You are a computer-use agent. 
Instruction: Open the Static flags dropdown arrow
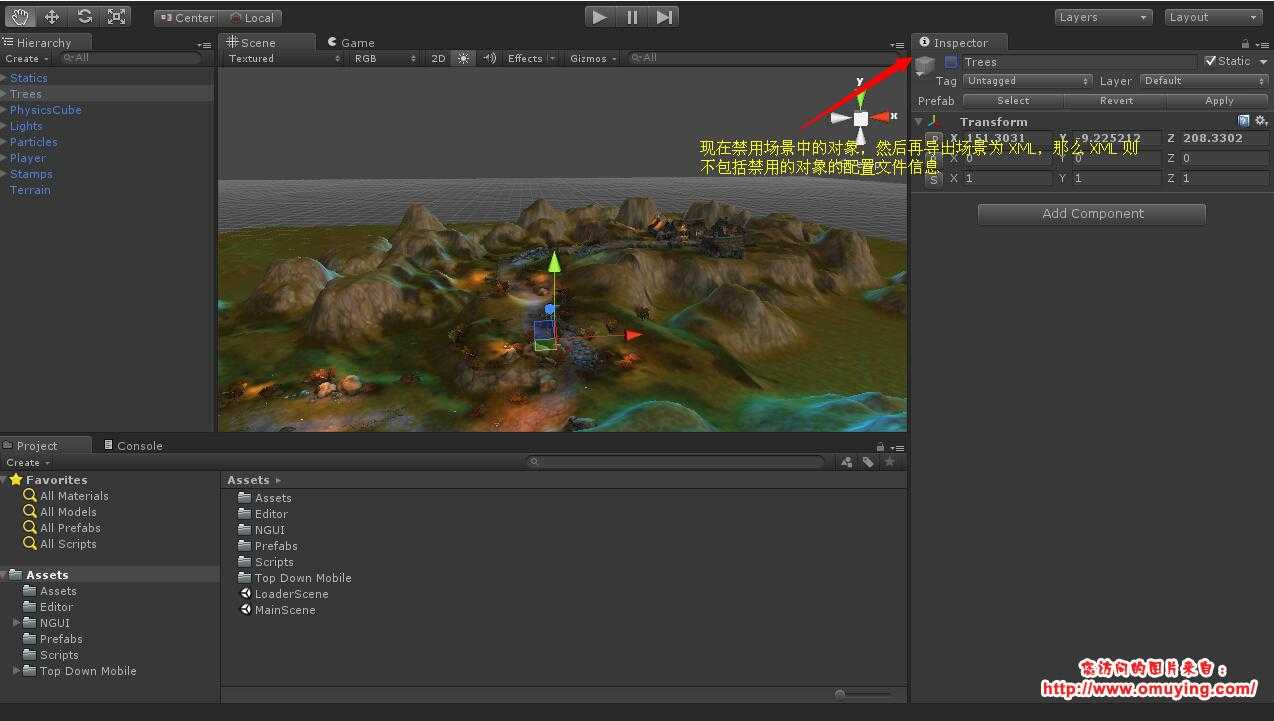pyautogui.click(x=1263, y=62)
